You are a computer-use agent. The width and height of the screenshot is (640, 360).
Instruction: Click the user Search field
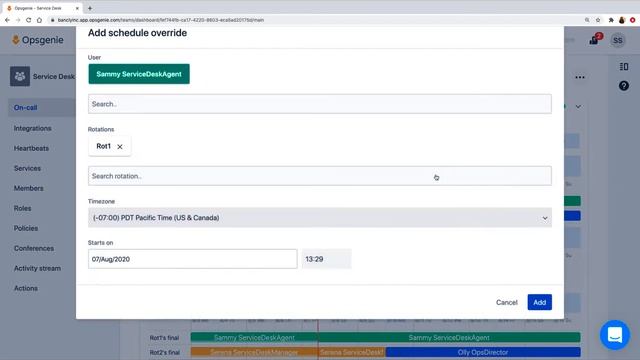tap(320, 104)
